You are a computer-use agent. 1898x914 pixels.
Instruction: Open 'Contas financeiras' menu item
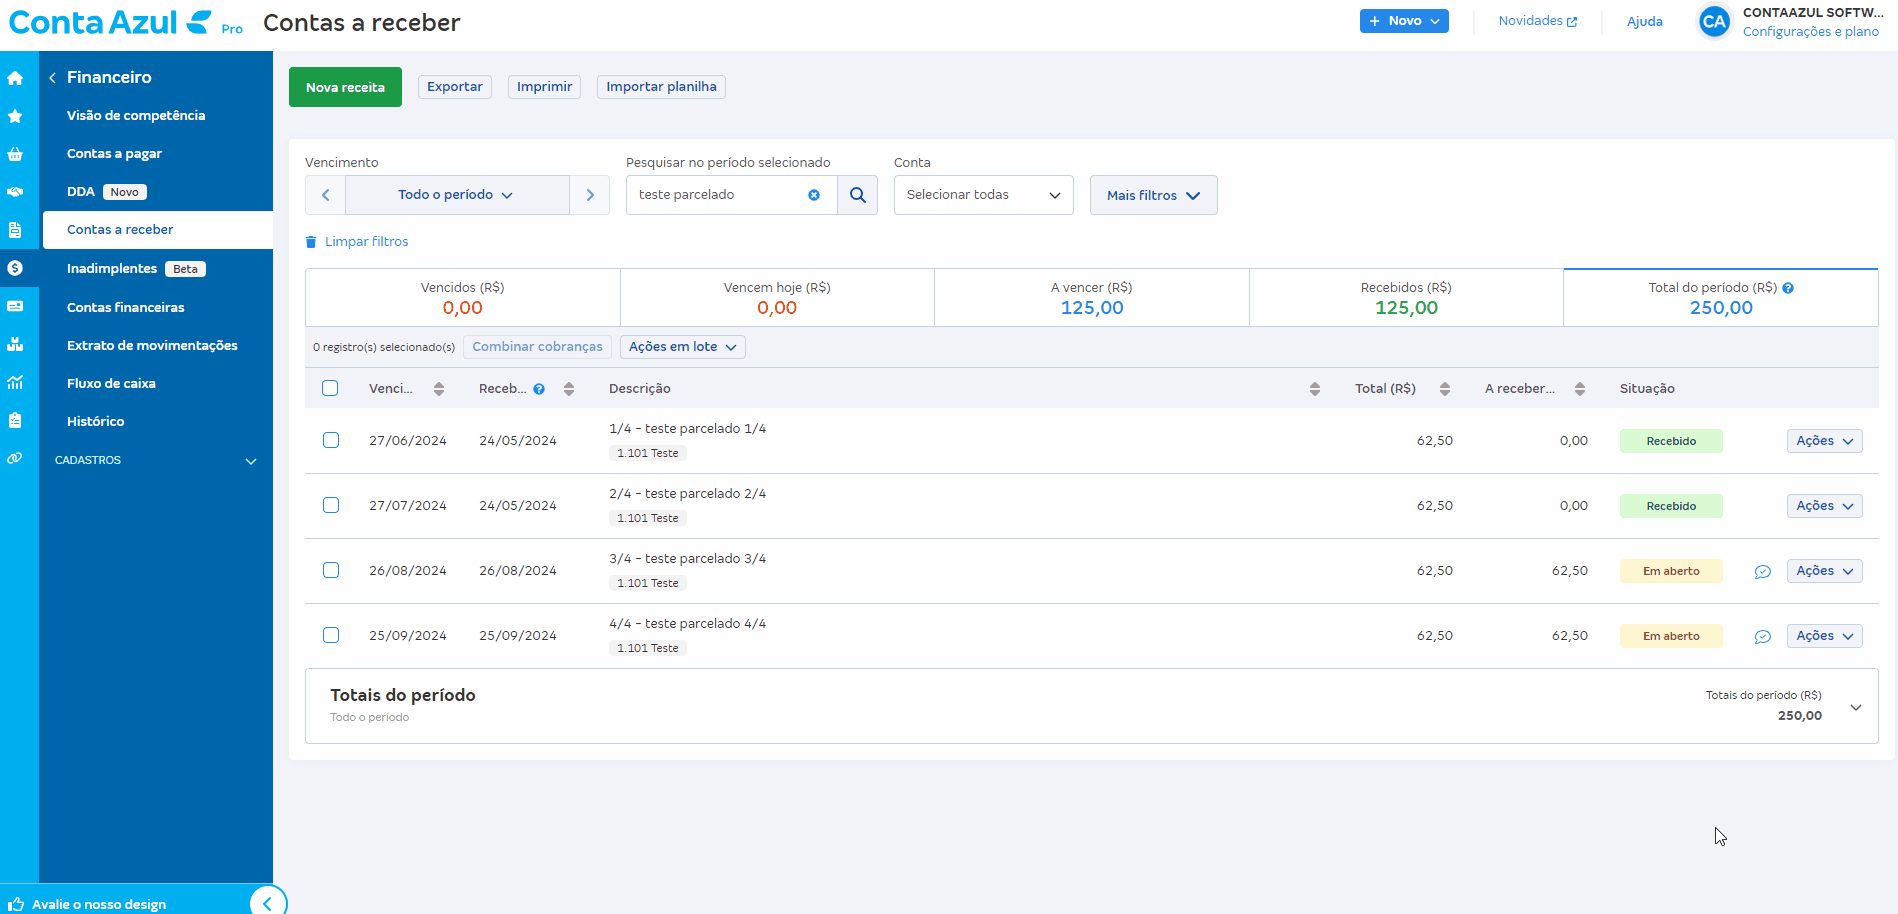tap(126, 308)
